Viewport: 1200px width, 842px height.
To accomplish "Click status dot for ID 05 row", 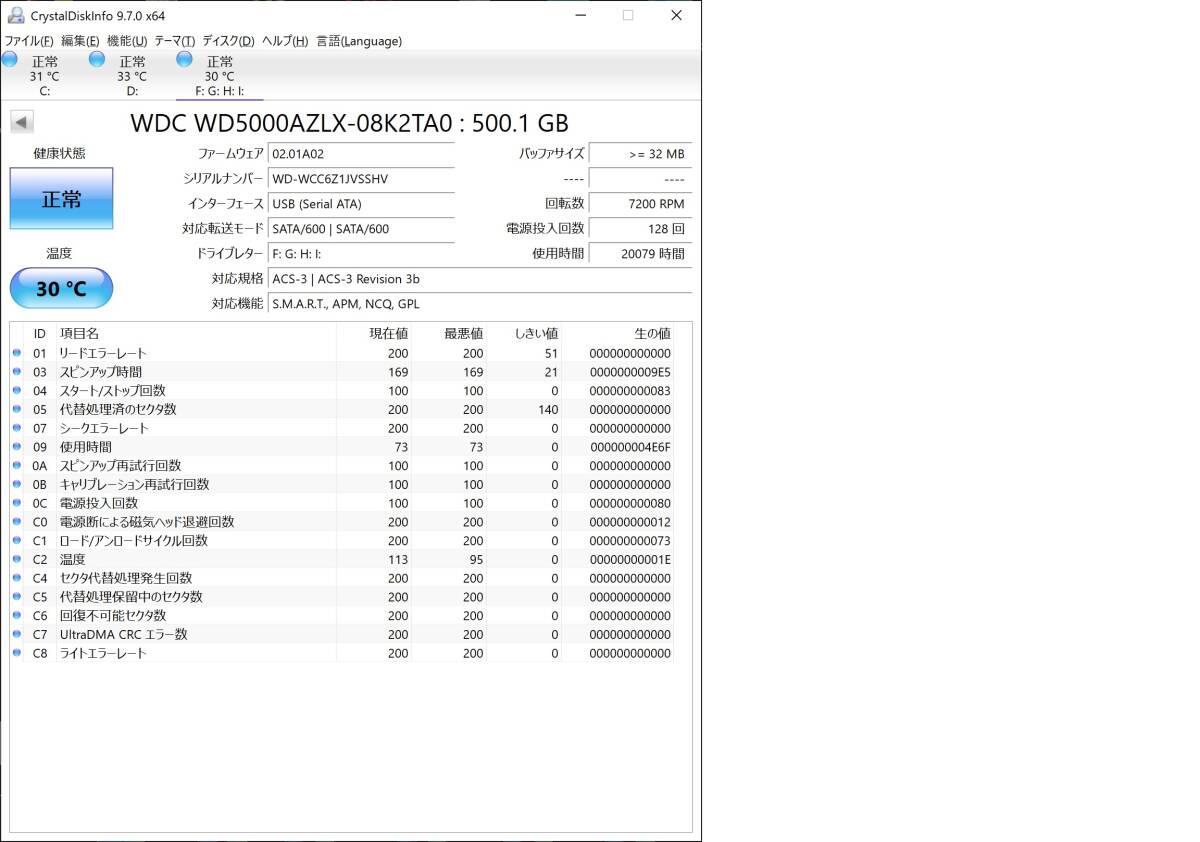I will [16, 409].
